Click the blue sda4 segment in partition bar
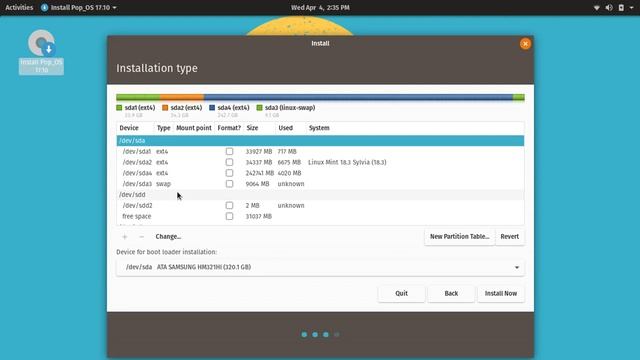This screenshot has height=360, width=640. pos(358,97)
